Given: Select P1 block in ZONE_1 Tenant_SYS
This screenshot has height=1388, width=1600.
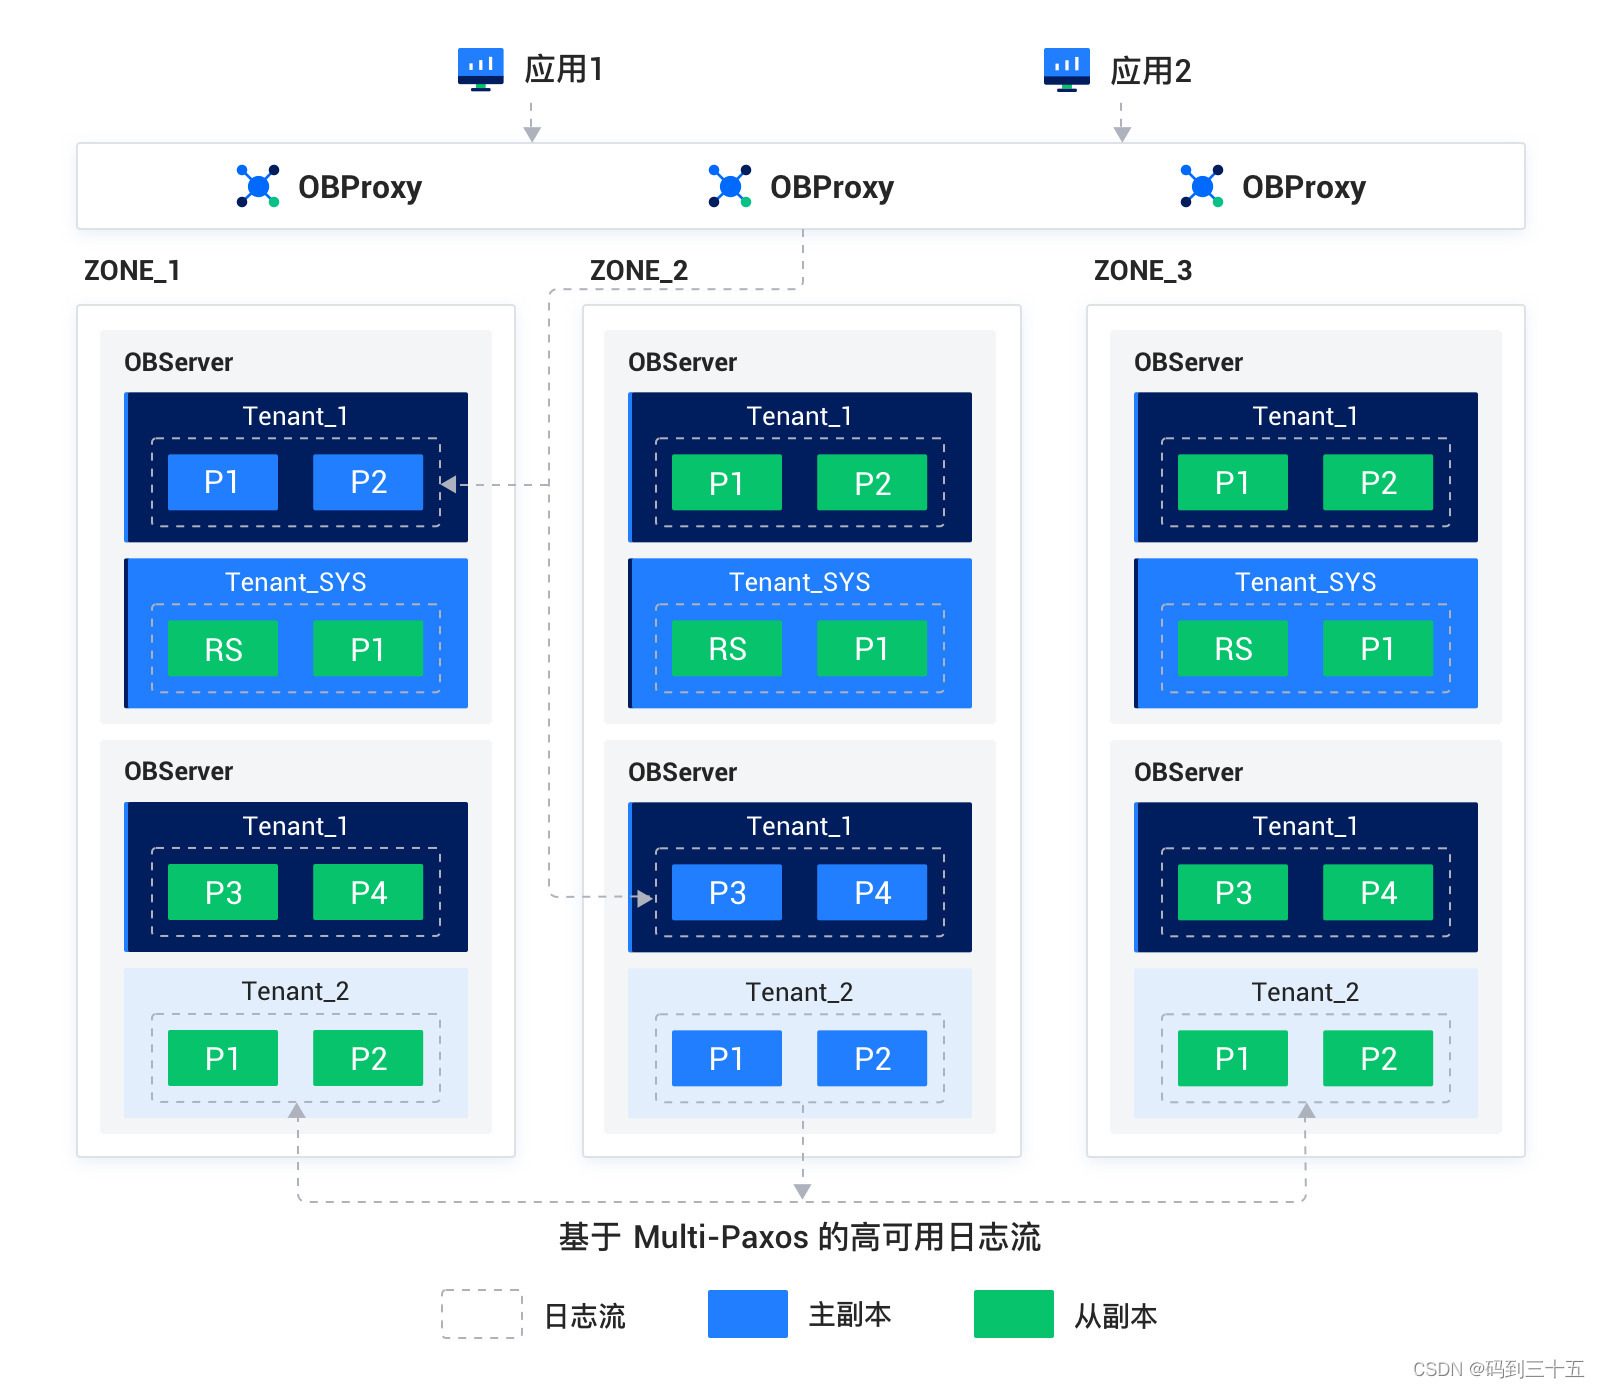Looking at the screenshot, I should [x=368, y=648].
